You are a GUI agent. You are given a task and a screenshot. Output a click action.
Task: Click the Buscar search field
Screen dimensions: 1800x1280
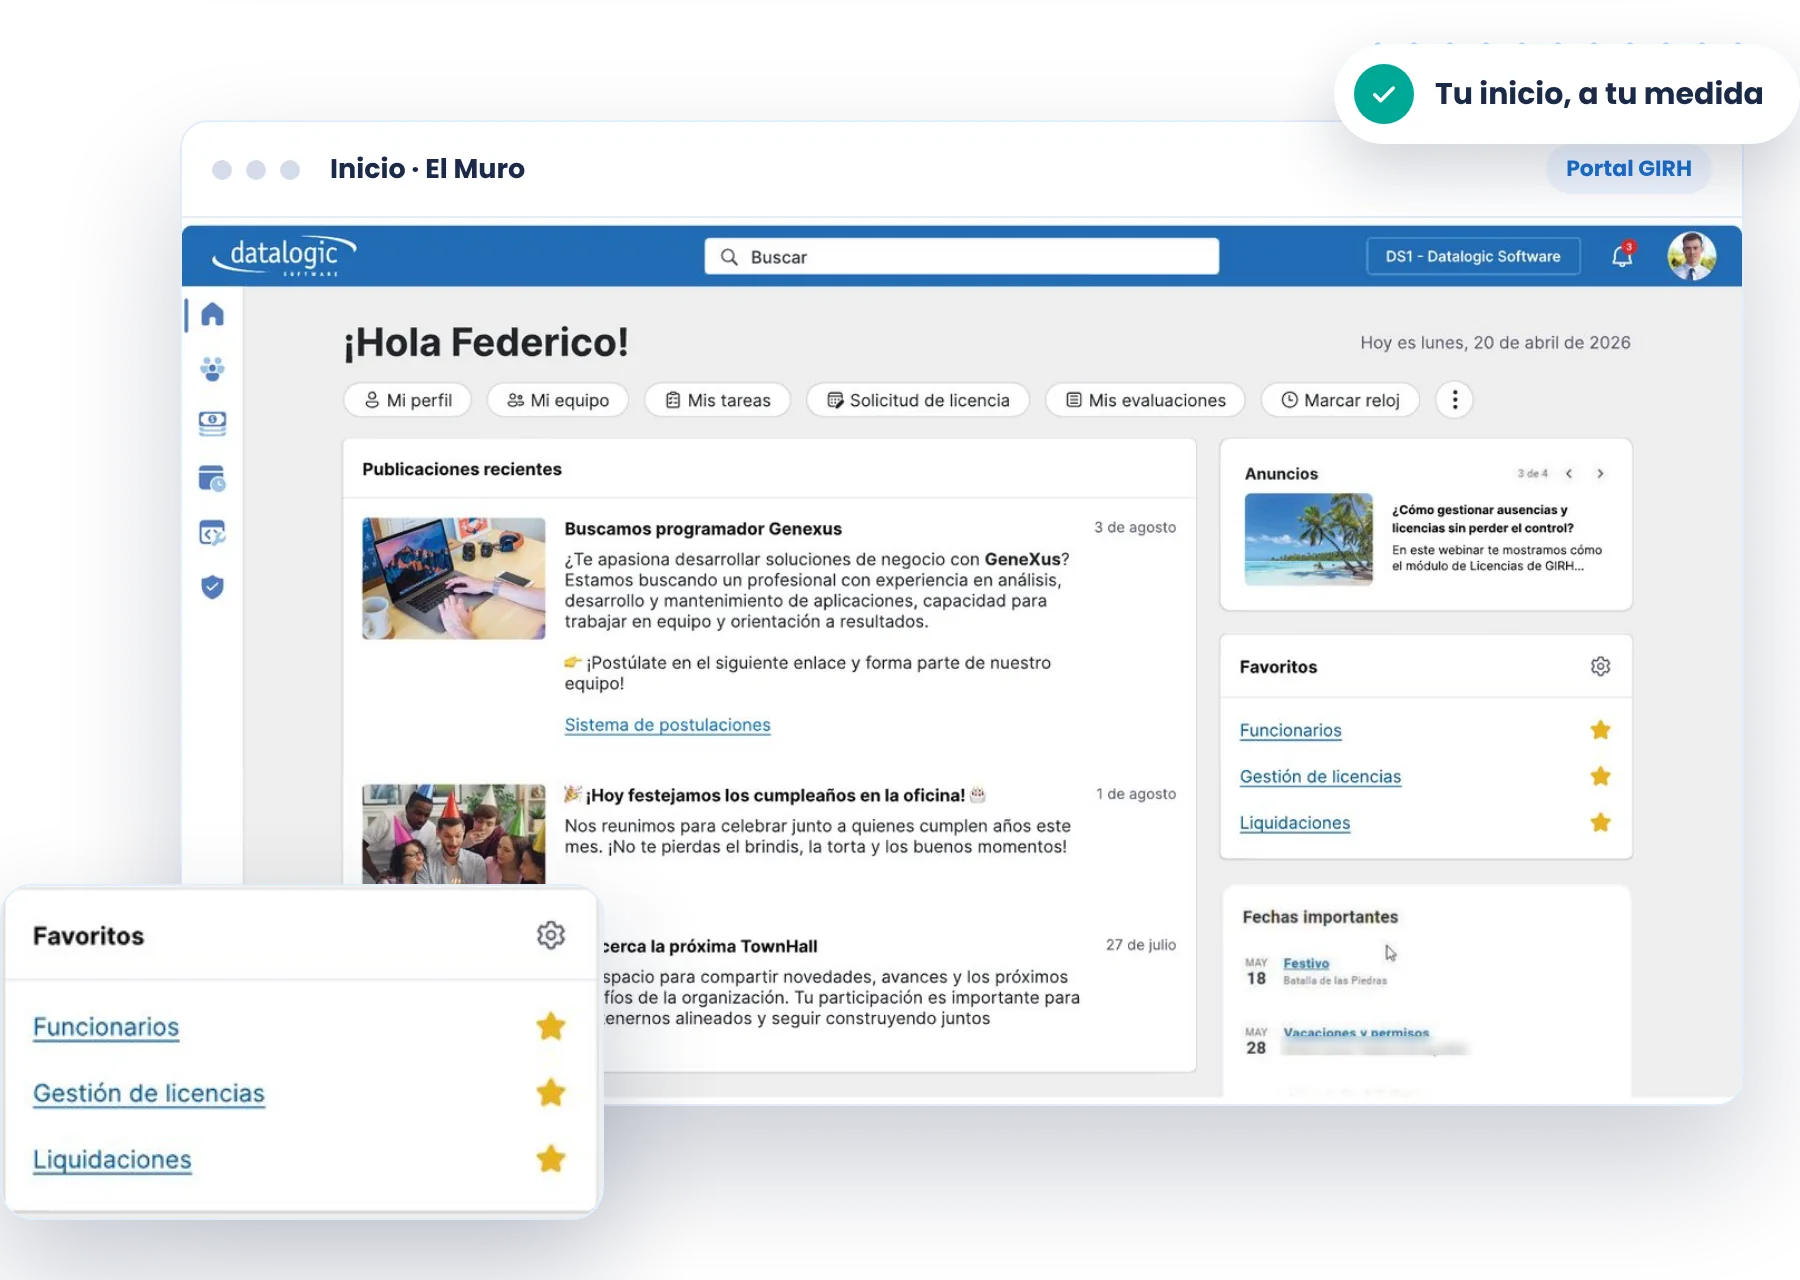click(961, 256)
